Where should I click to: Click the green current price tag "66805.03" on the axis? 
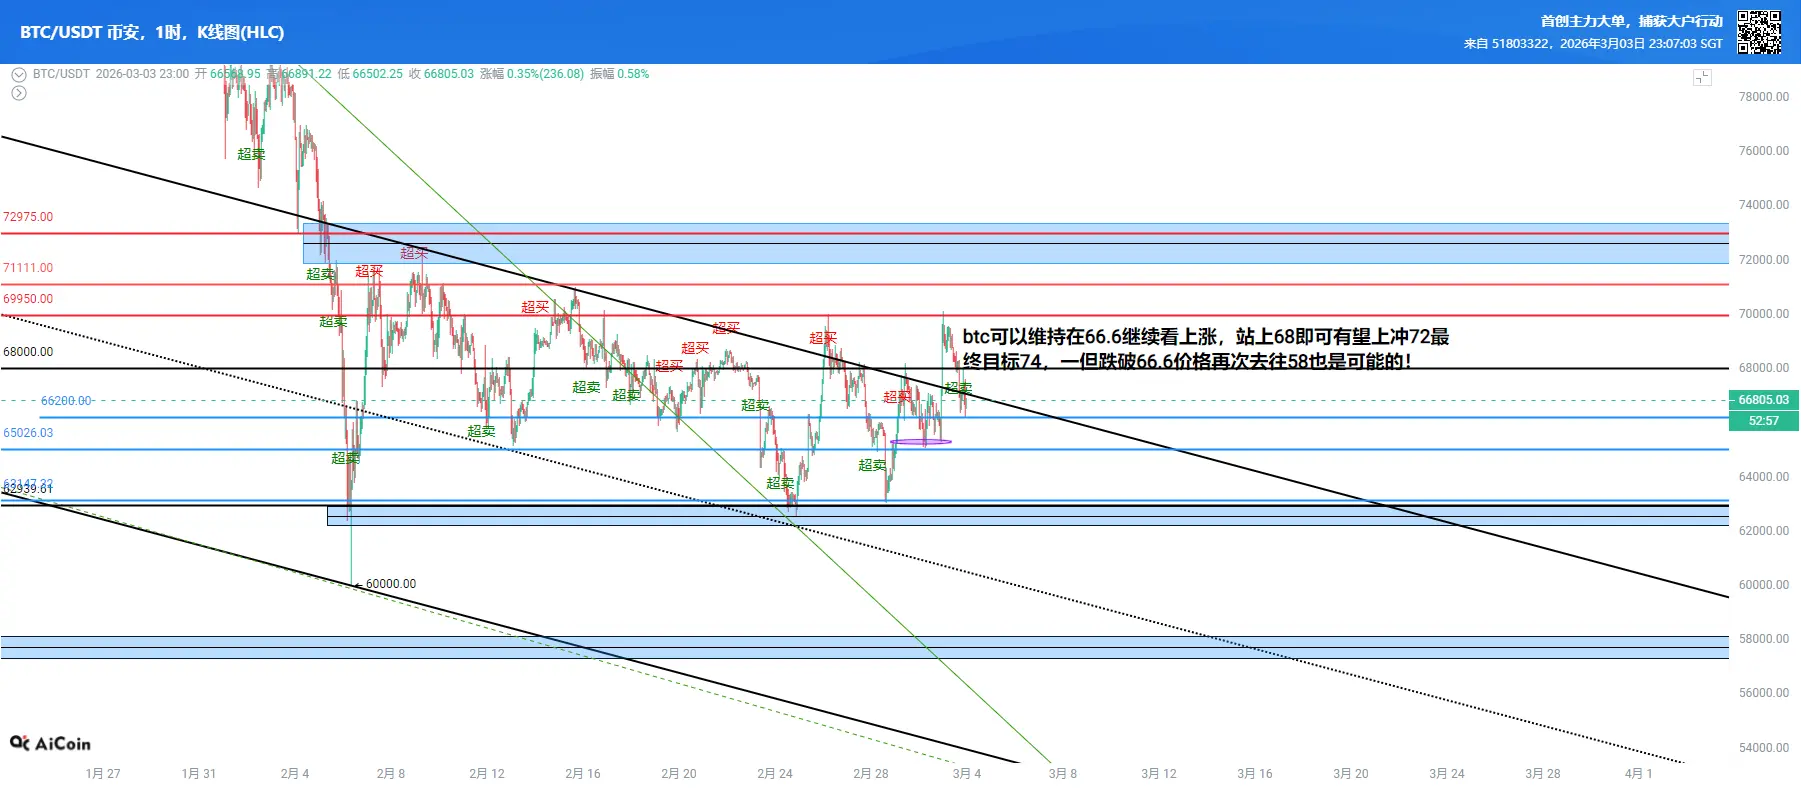[1764, 400]
